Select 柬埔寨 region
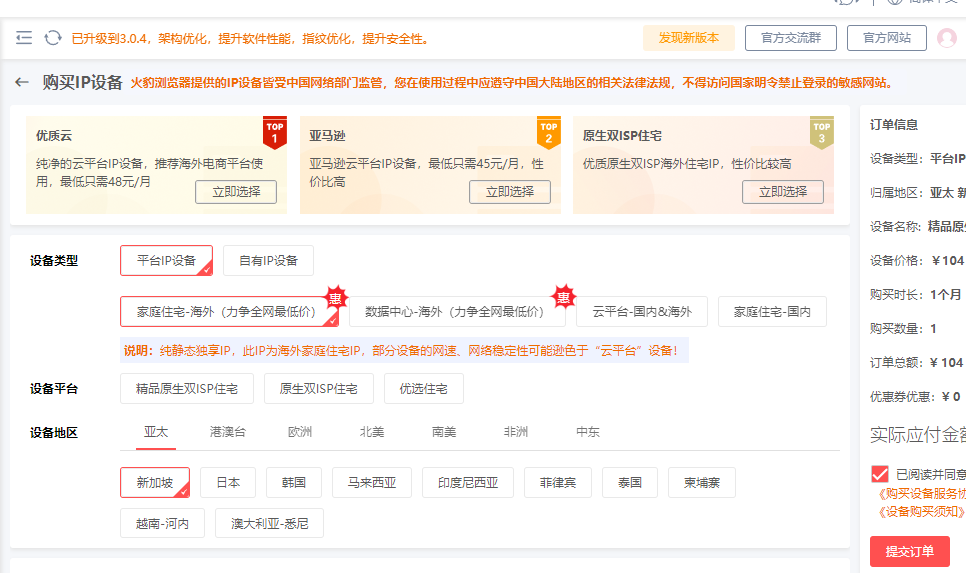Image resolution: width=966 pixels, height=573 pixels. (702, 482)
